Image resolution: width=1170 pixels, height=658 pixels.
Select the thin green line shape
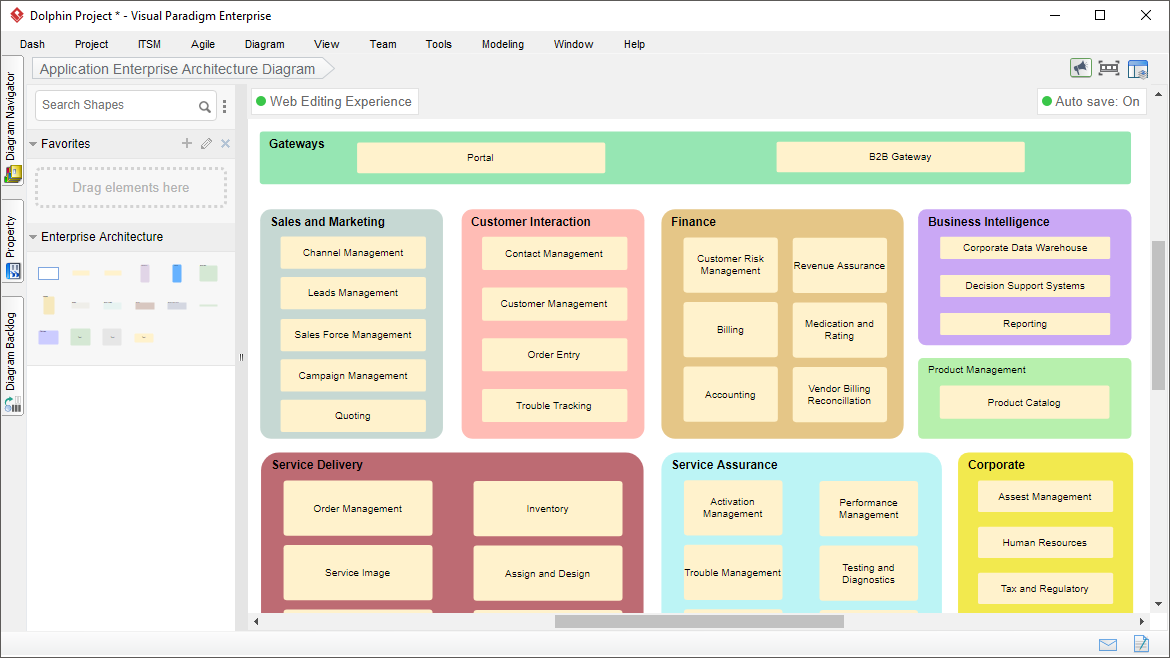(x=209, y=305)
